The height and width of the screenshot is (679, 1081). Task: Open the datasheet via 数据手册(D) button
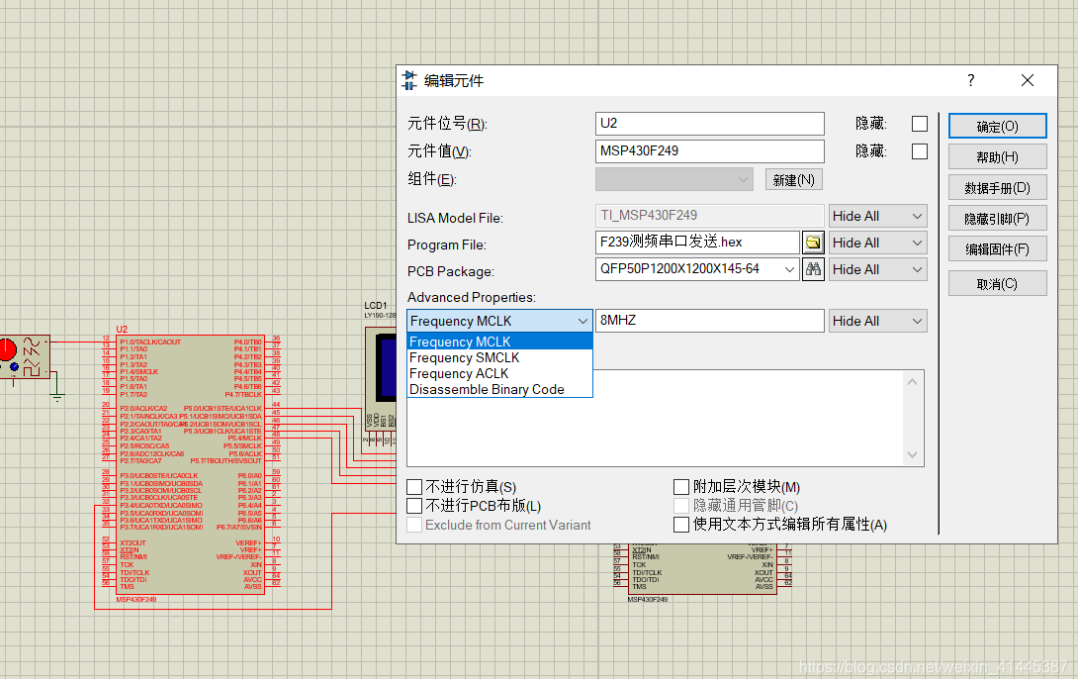[x=997, y=187]
